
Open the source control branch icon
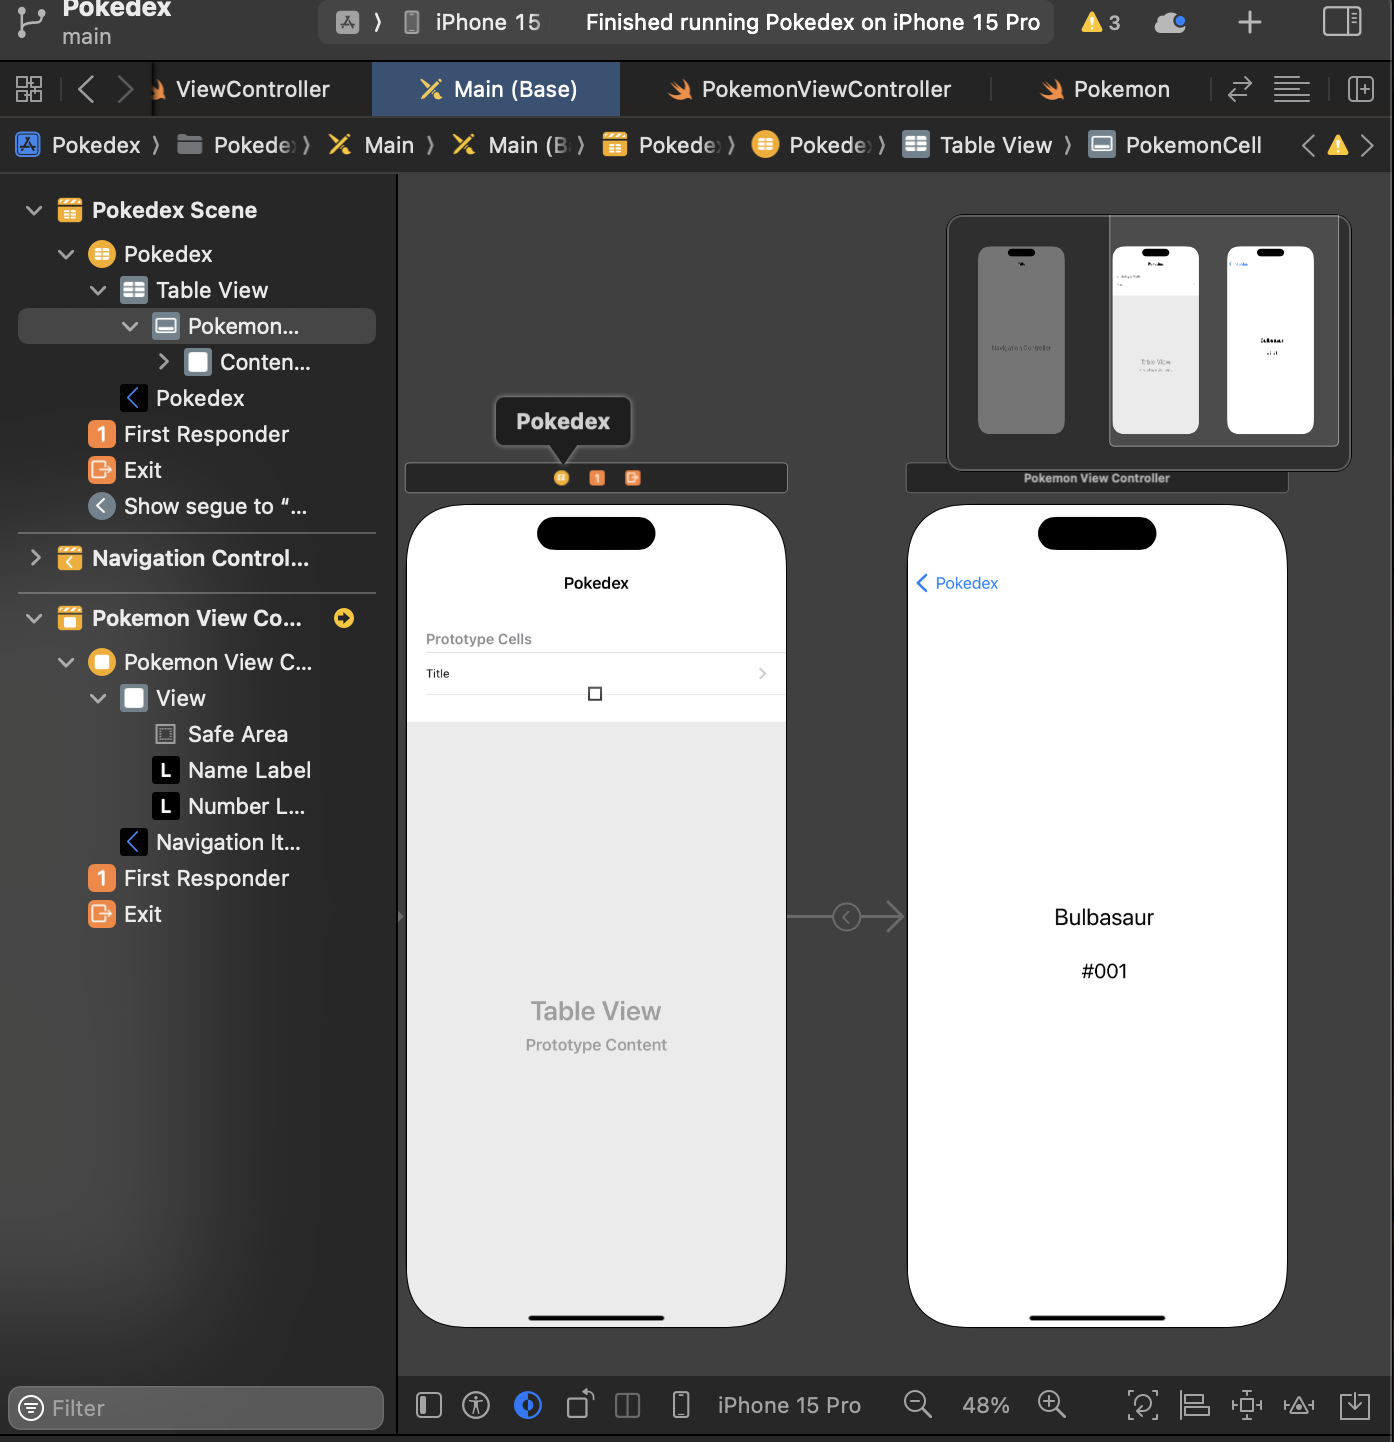point(31,22)
